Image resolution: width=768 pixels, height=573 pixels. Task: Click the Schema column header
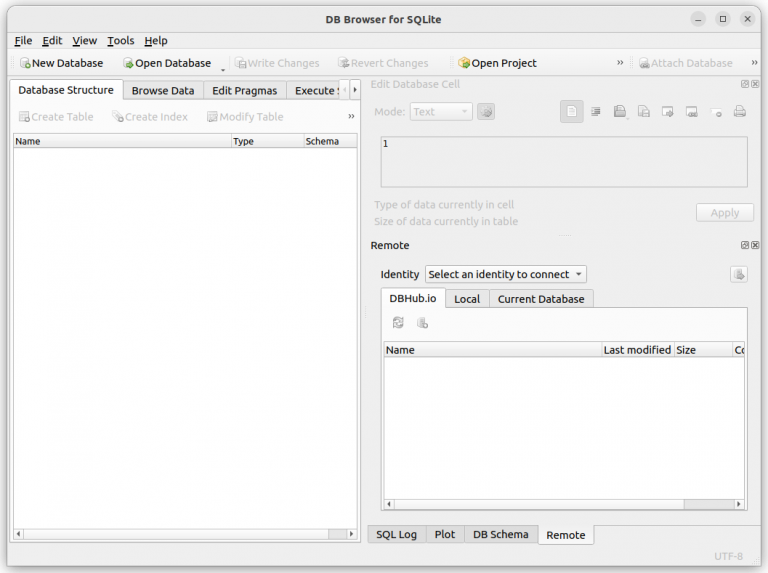330,141
